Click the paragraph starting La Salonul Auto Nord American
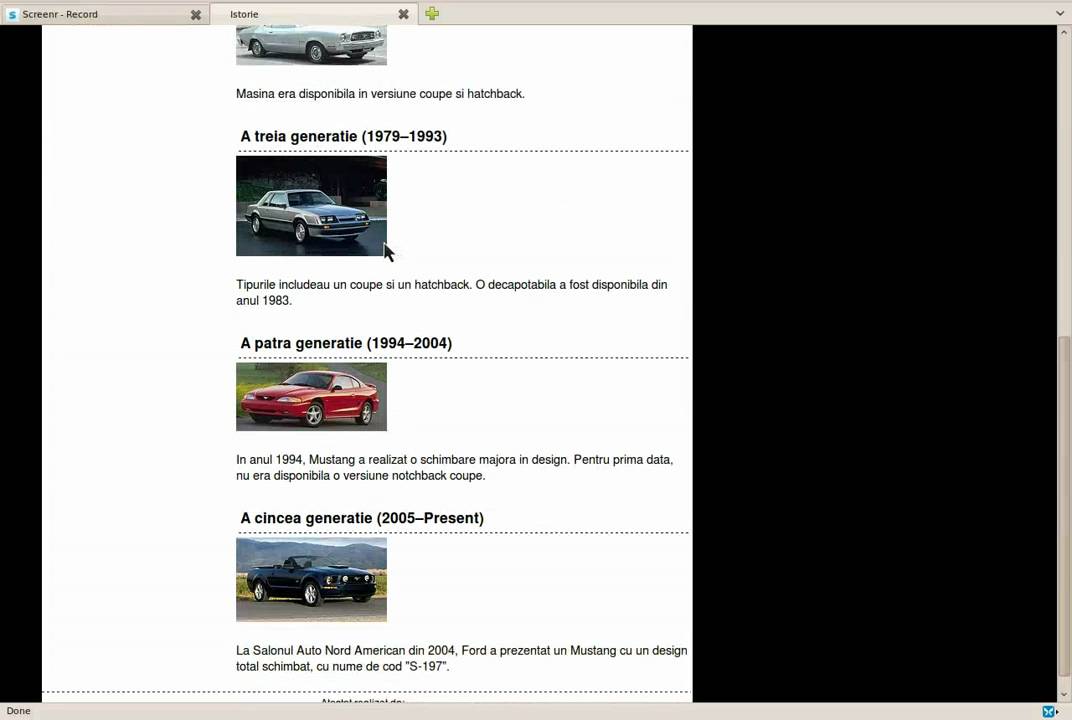Viewport: 1072px width, 720px height. [x=461, y=658]
